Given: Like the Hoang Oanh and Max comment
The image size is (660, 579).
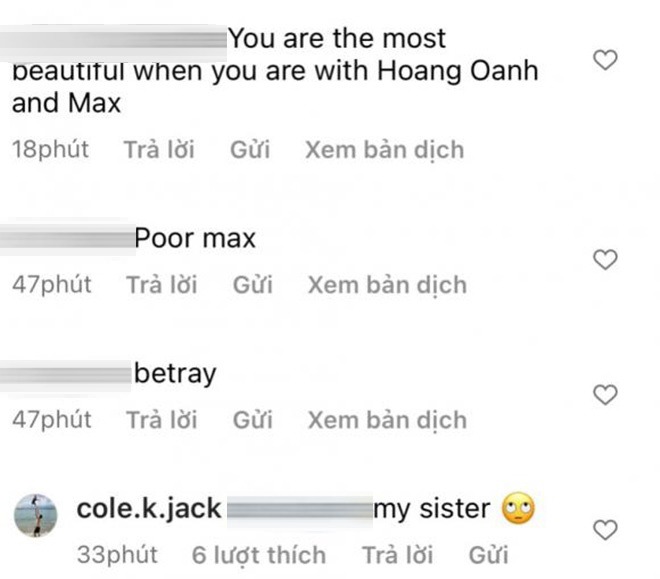Looking at the screenshot, I should (x=605, y=62).
